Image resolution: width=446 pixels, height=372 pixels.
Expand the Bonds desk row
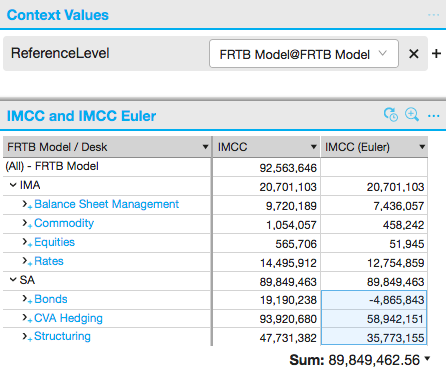[25, 299]
